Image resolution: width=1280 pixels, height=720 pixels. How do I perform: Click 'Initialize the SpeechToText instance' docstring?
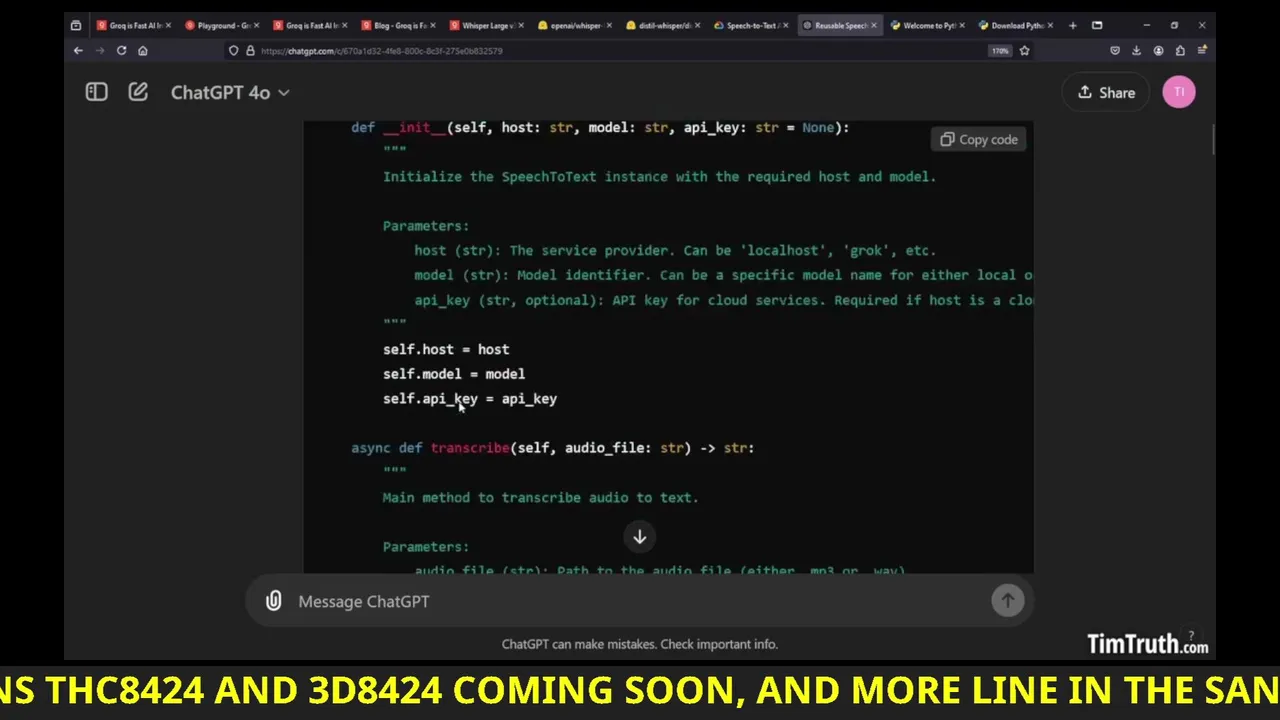click(x=659, y=177)
